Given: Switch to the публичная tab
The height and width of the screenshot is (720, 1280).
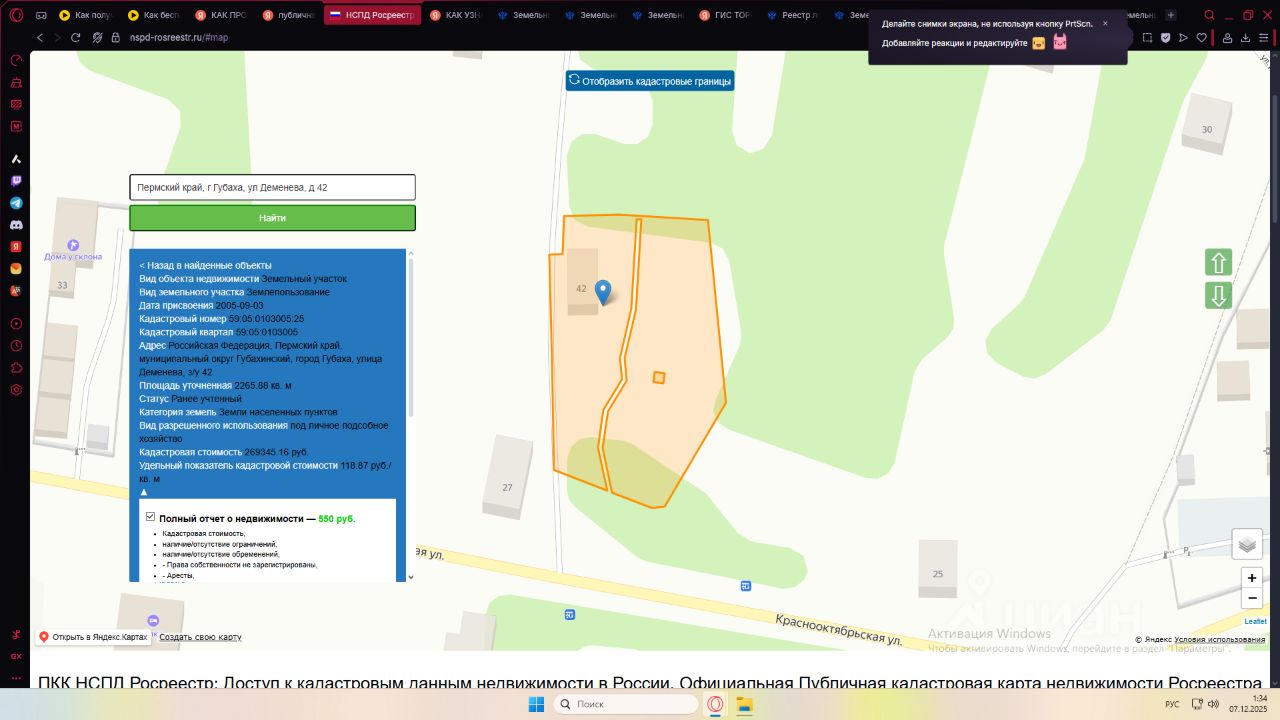Looking at the screenshot, I should point(289,15).
